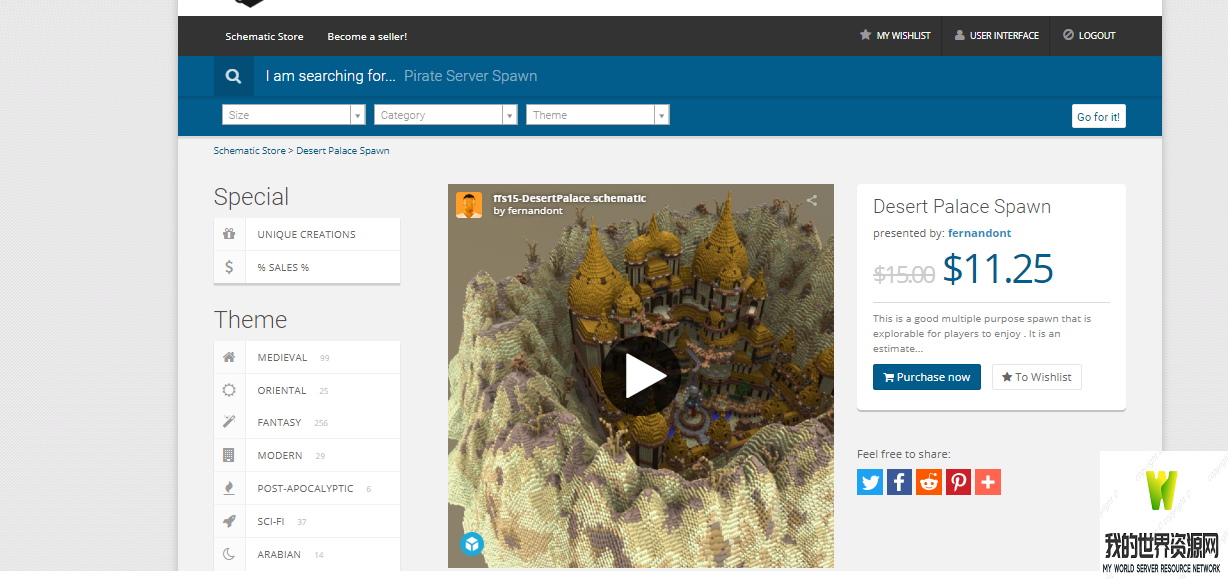Click ffs15-DesertPalace.schematic title in viewer
The height and width of the screenshot is (579, 1228).
(x=570, y=198)
